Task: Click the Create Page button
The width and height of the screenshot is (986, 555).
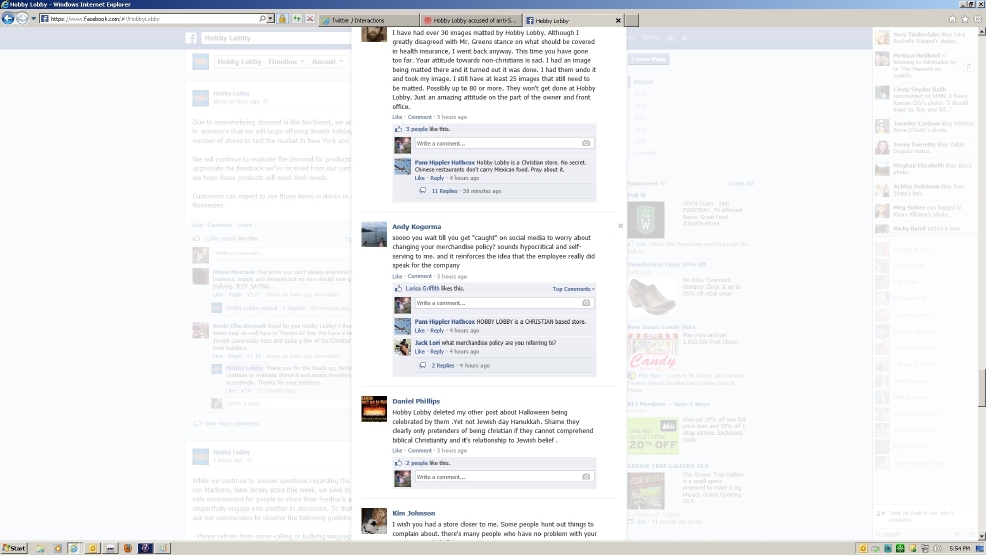Action: point(648,59)
